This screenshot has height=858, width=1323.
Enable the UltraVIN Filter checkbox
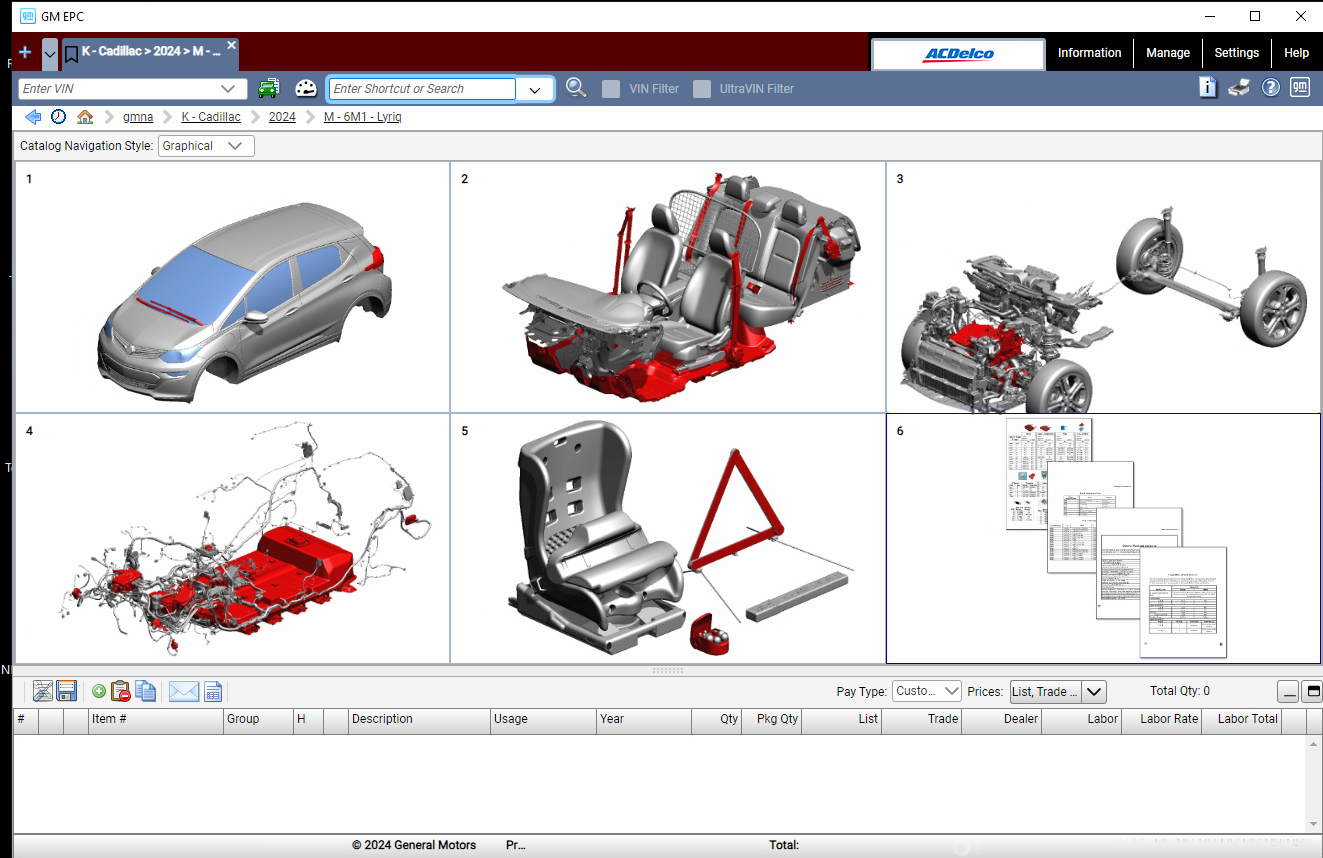(702, 89)
